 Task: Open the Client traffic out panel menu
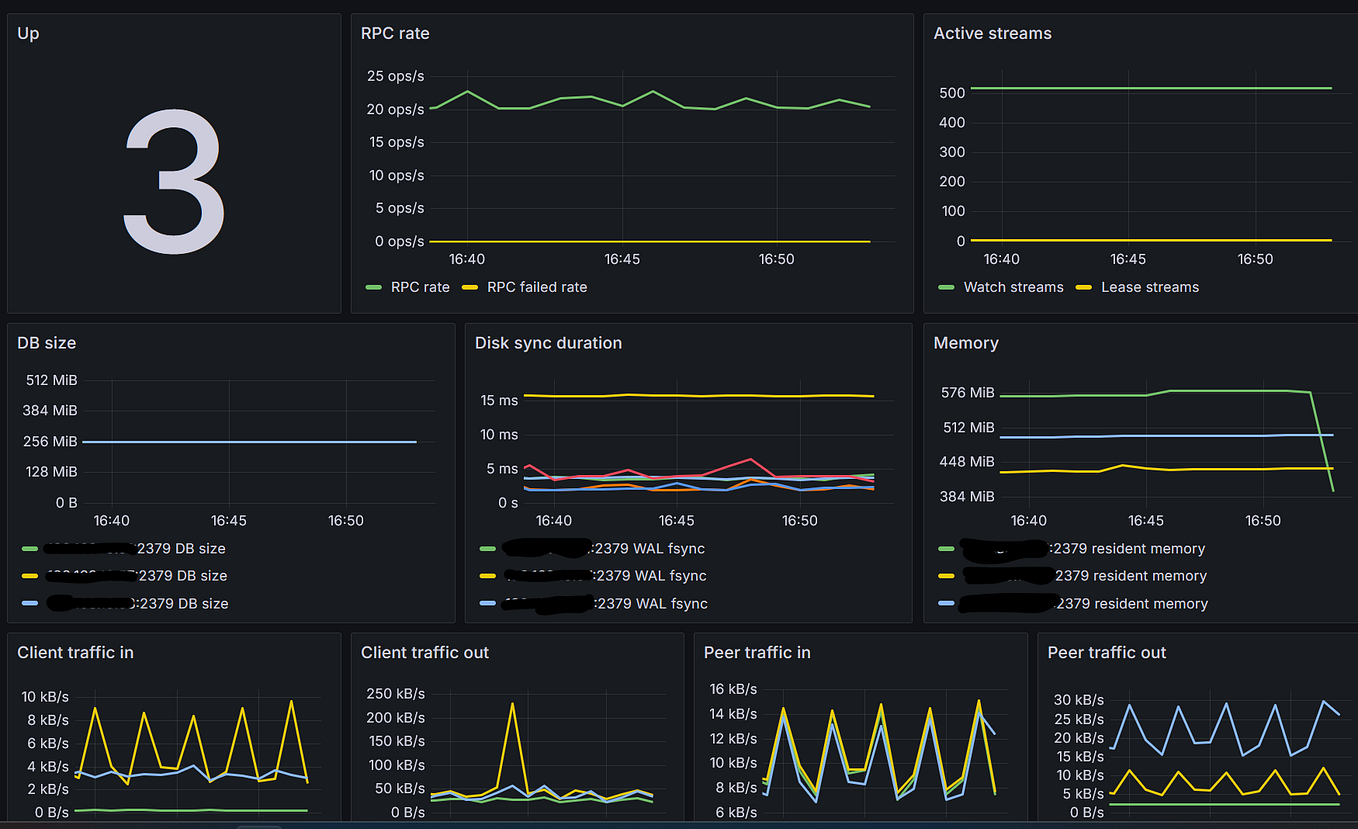pos(424,652)
